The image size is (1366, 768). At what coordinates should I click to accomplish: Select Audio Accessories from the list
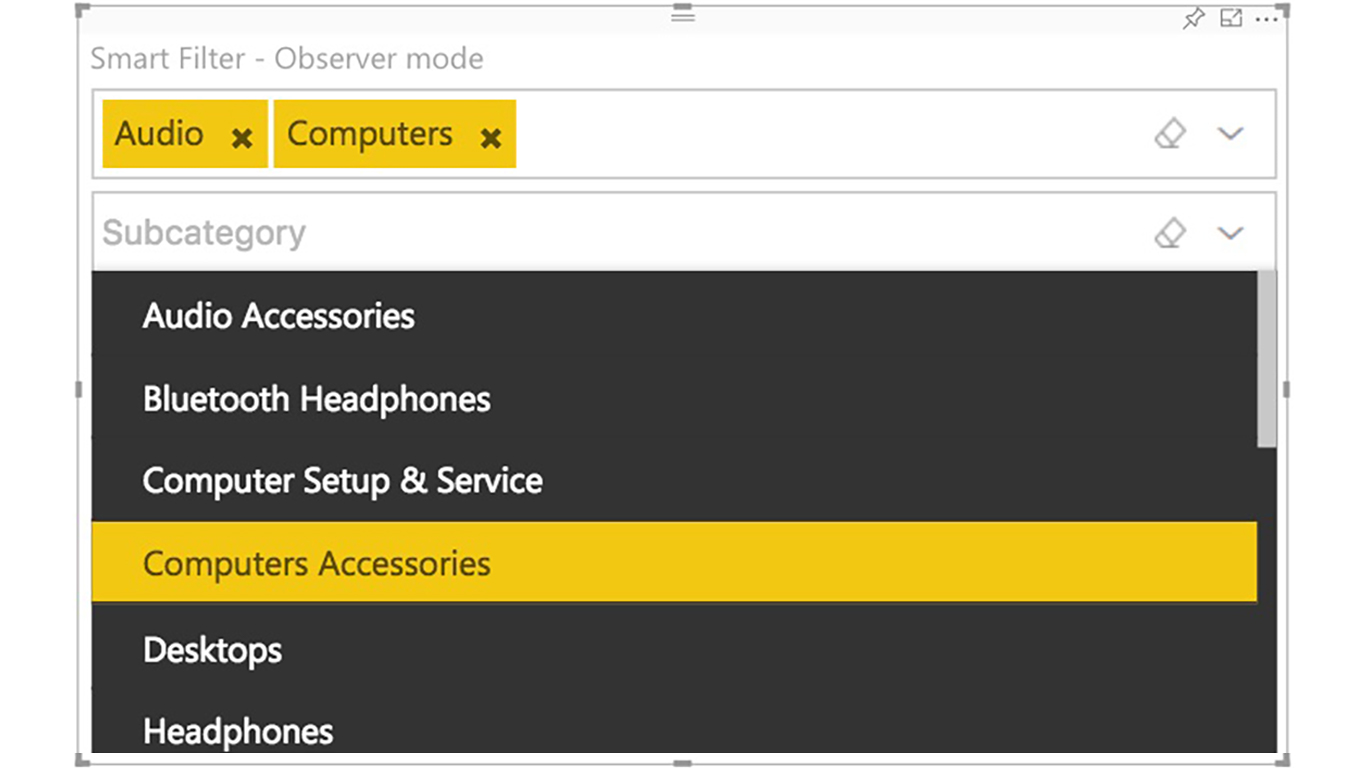point(278,316)
